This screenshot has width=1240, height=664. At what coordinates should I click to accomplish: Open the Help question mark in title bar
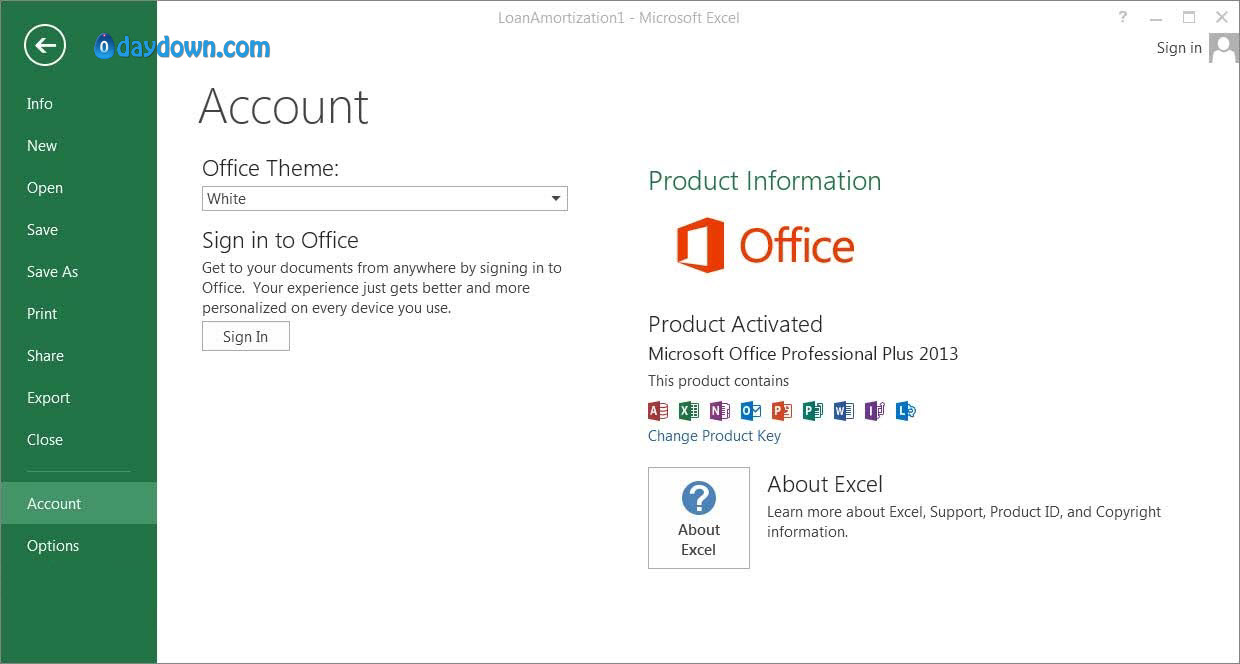coord(1123,17)
